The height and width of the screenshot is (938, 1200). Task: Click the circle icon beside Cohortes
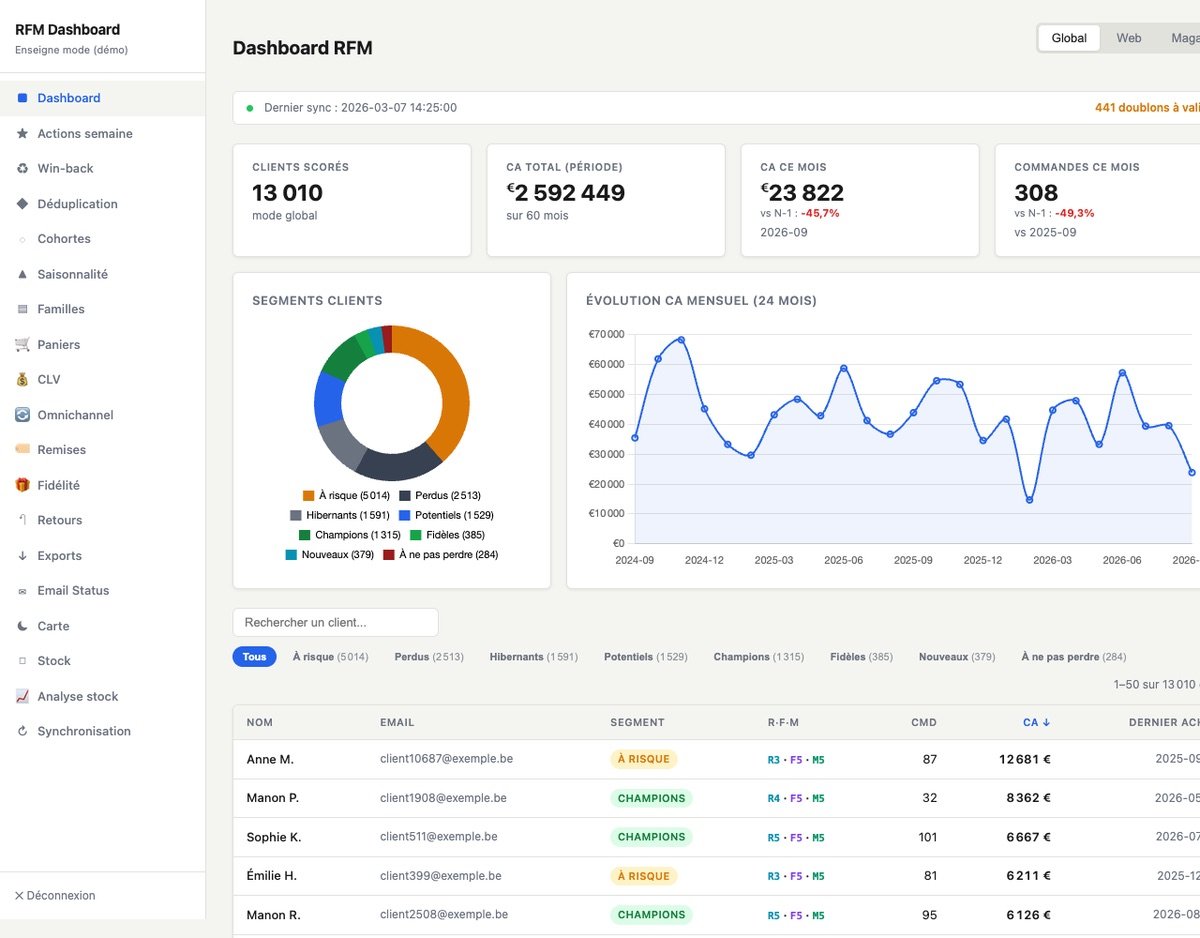22,239
